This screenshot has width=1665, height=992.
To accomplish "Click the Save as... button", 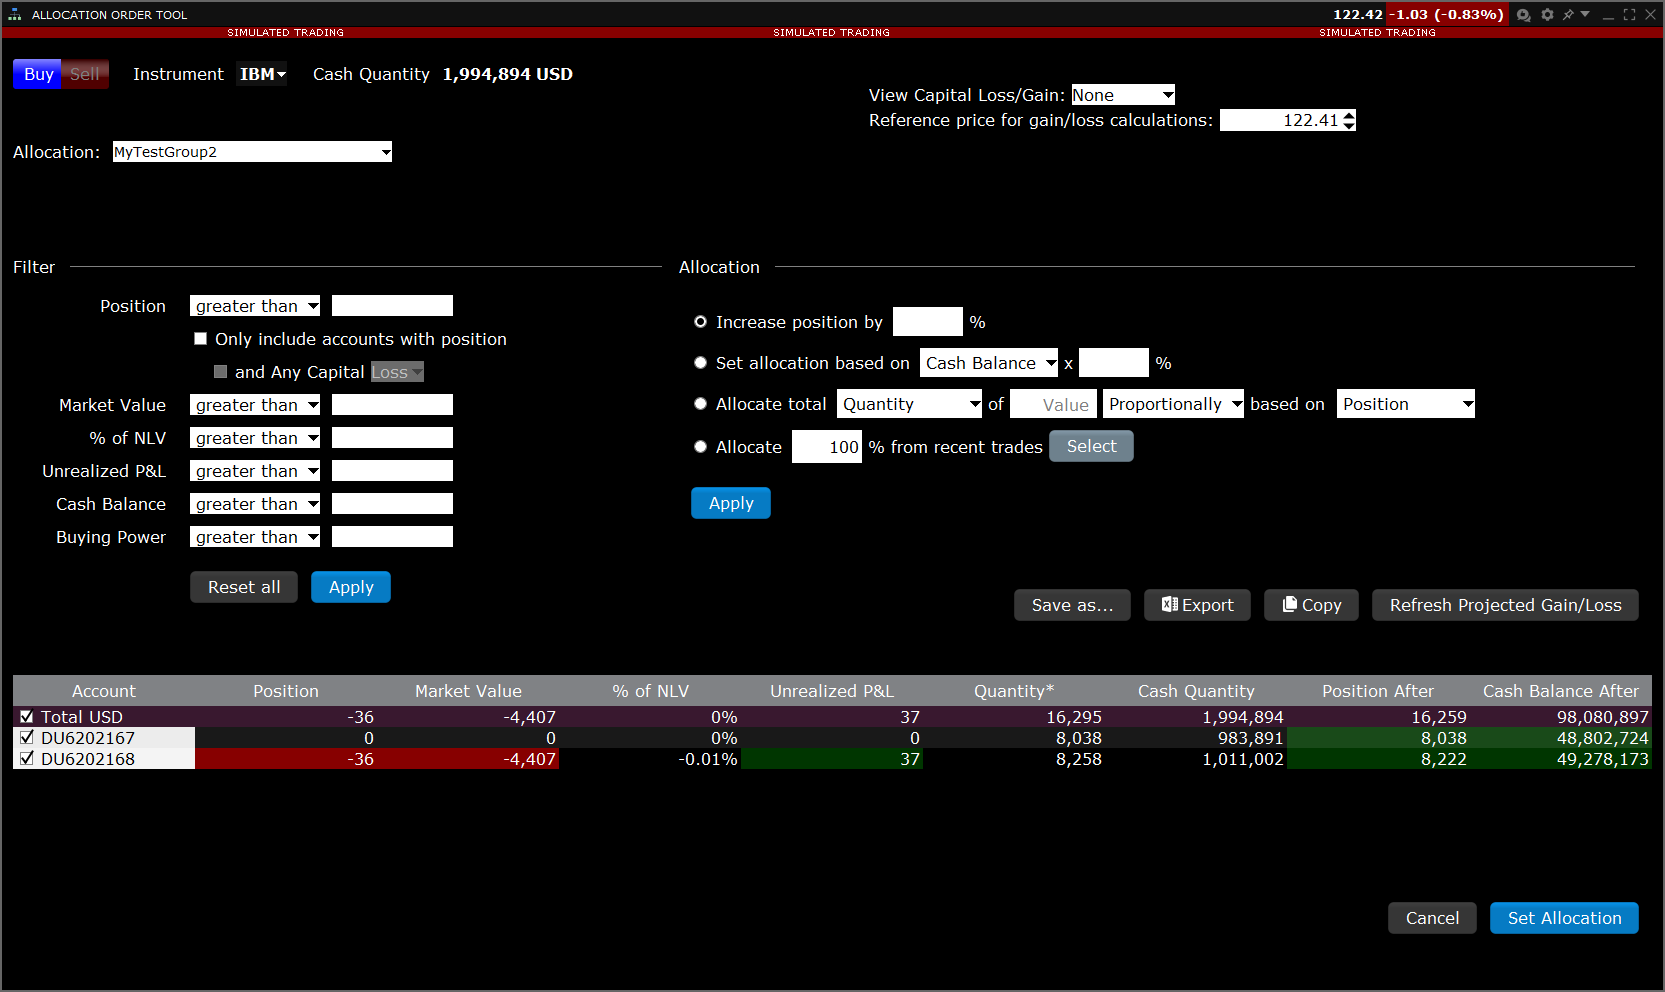I will (1072, 605).
